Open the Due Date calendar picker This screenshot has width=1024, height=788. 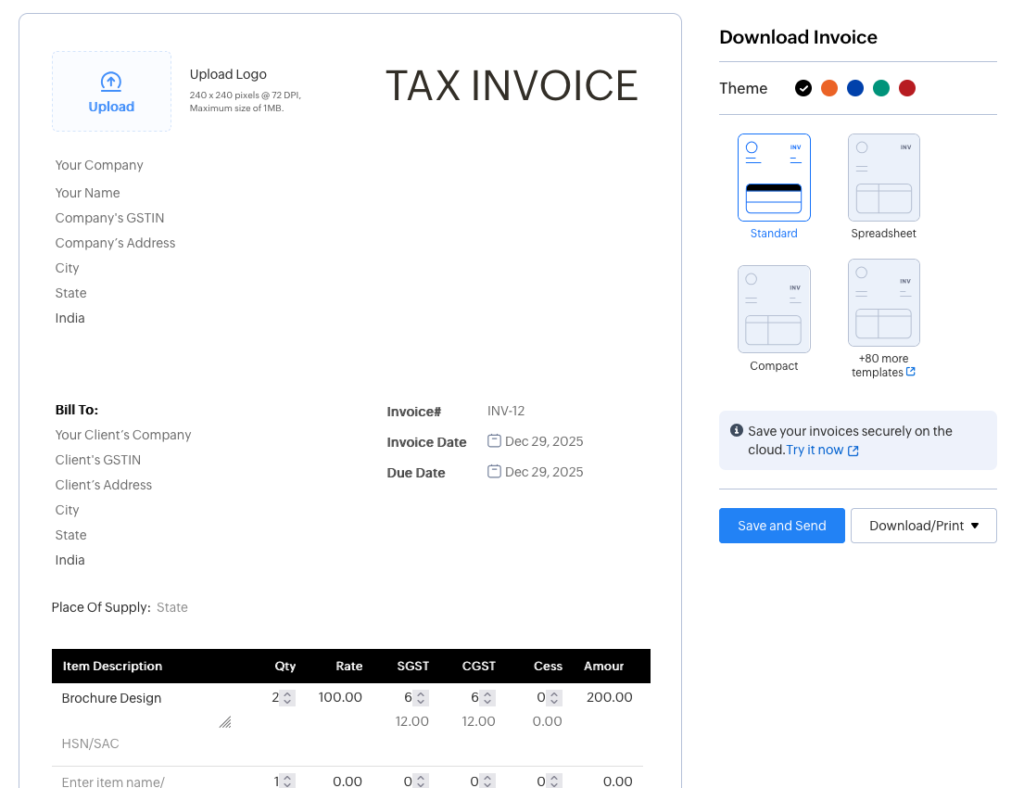point(494,471)
